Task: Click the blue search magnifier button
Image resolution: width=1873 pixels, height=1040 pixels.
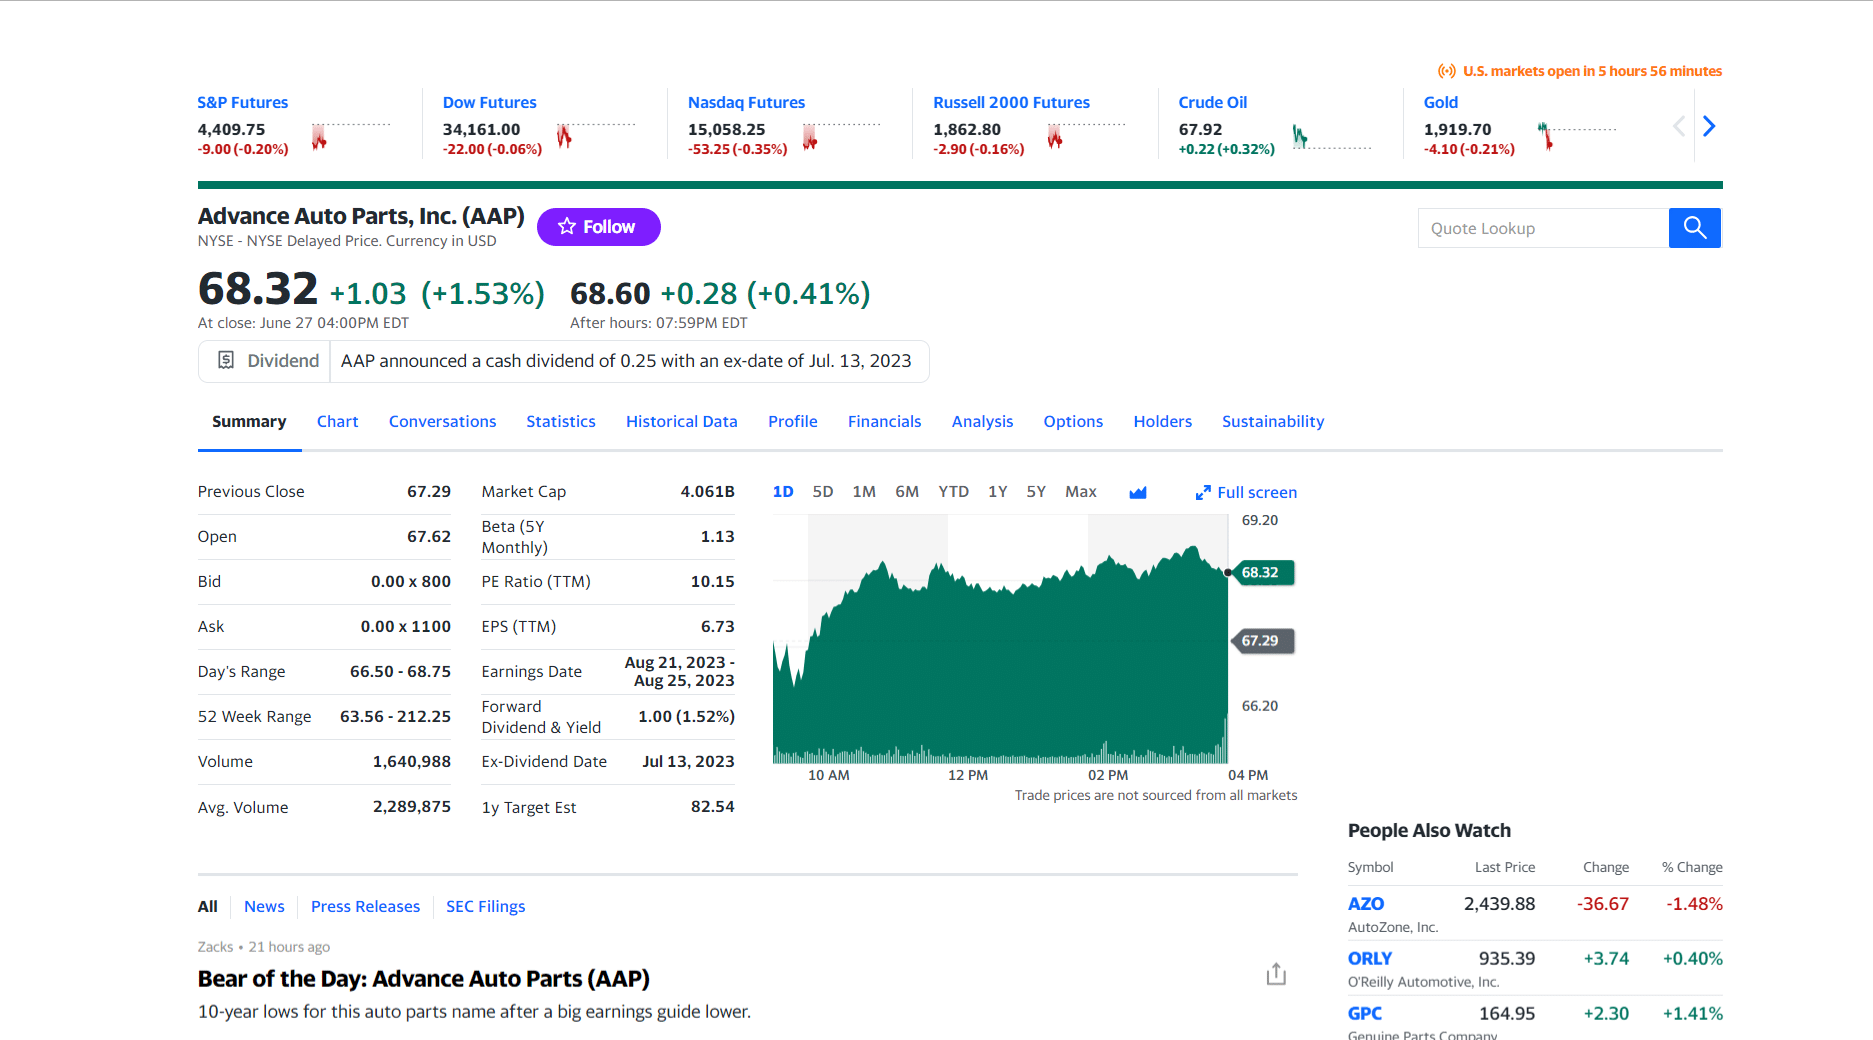Action: pyautogui.click(x=1694, y=228)
